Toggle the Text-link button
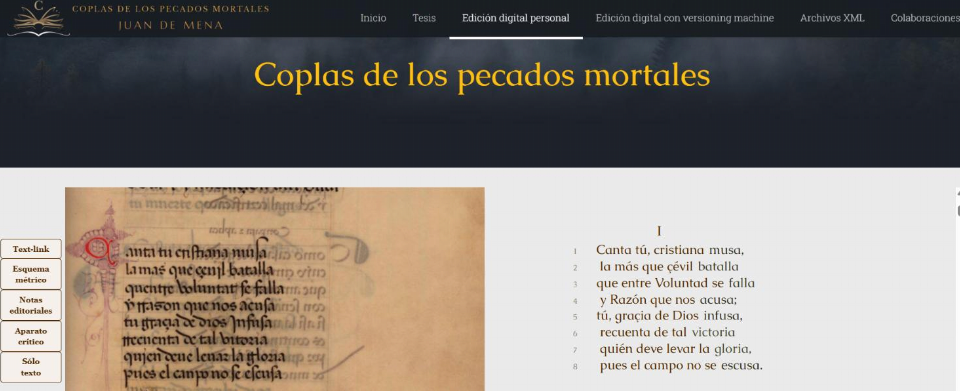The height and width of the screenshot is (391, 960). 31,249
